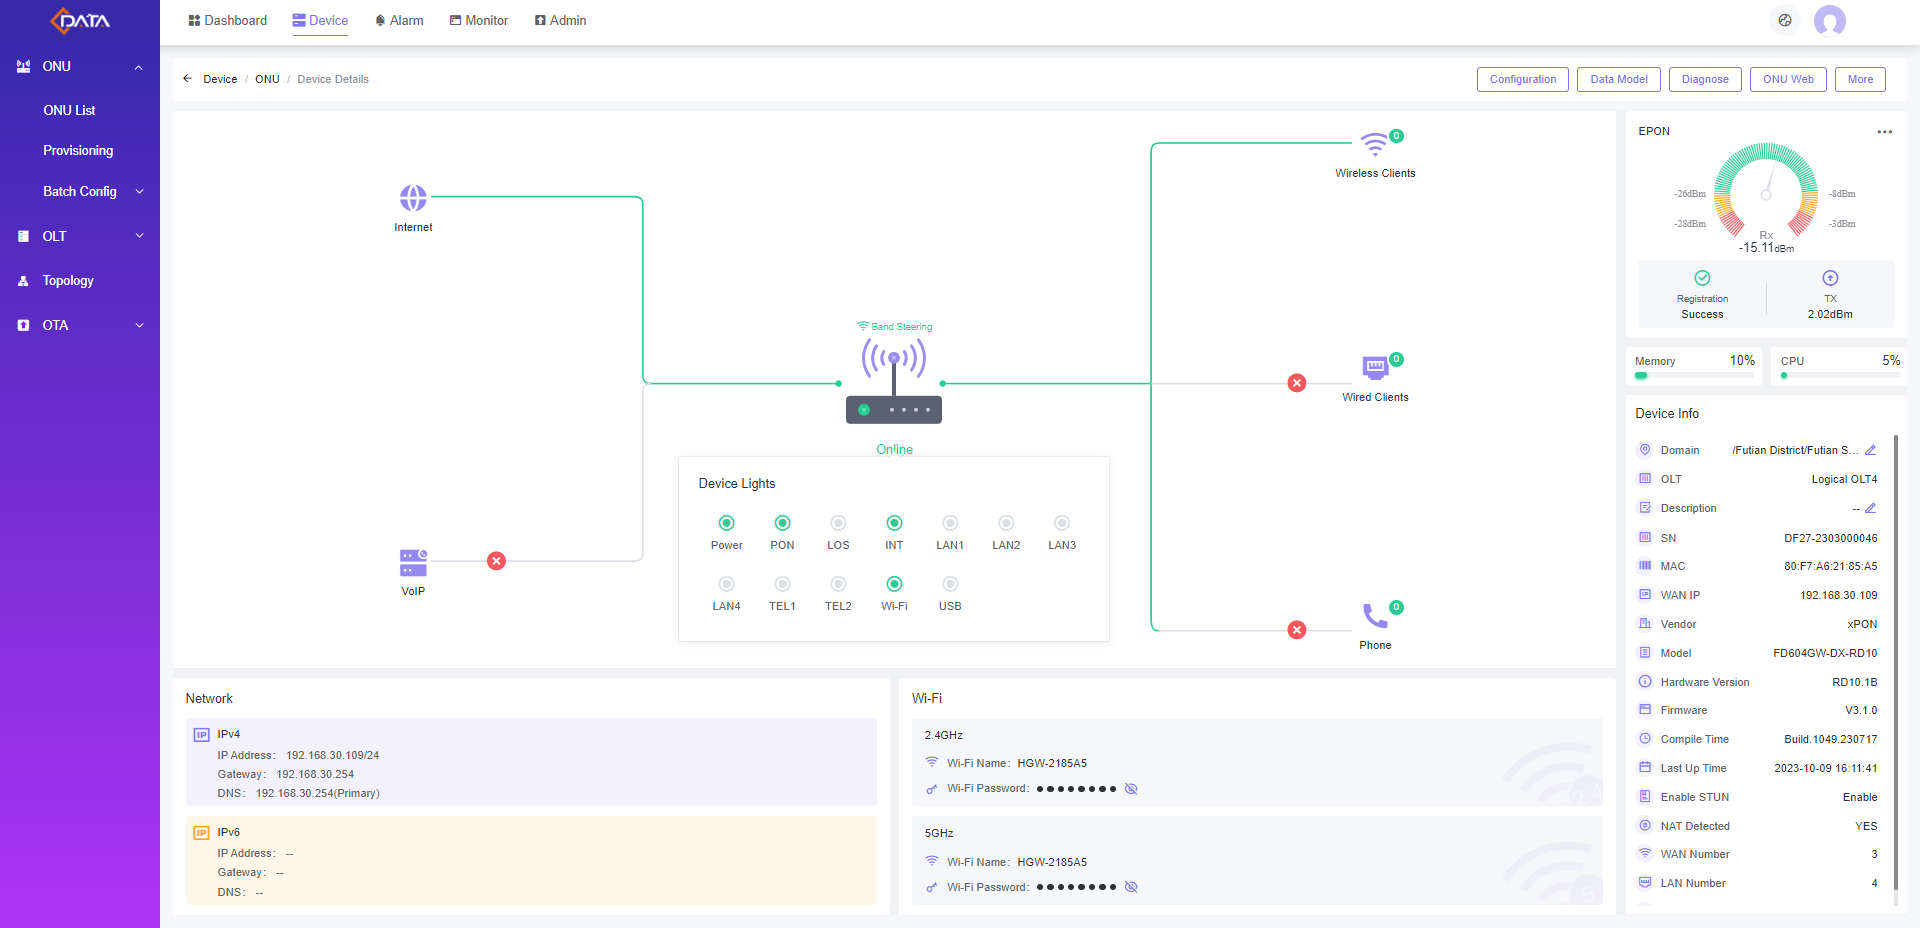Select the Device tab
The image size is (1920, 928).
320,20
